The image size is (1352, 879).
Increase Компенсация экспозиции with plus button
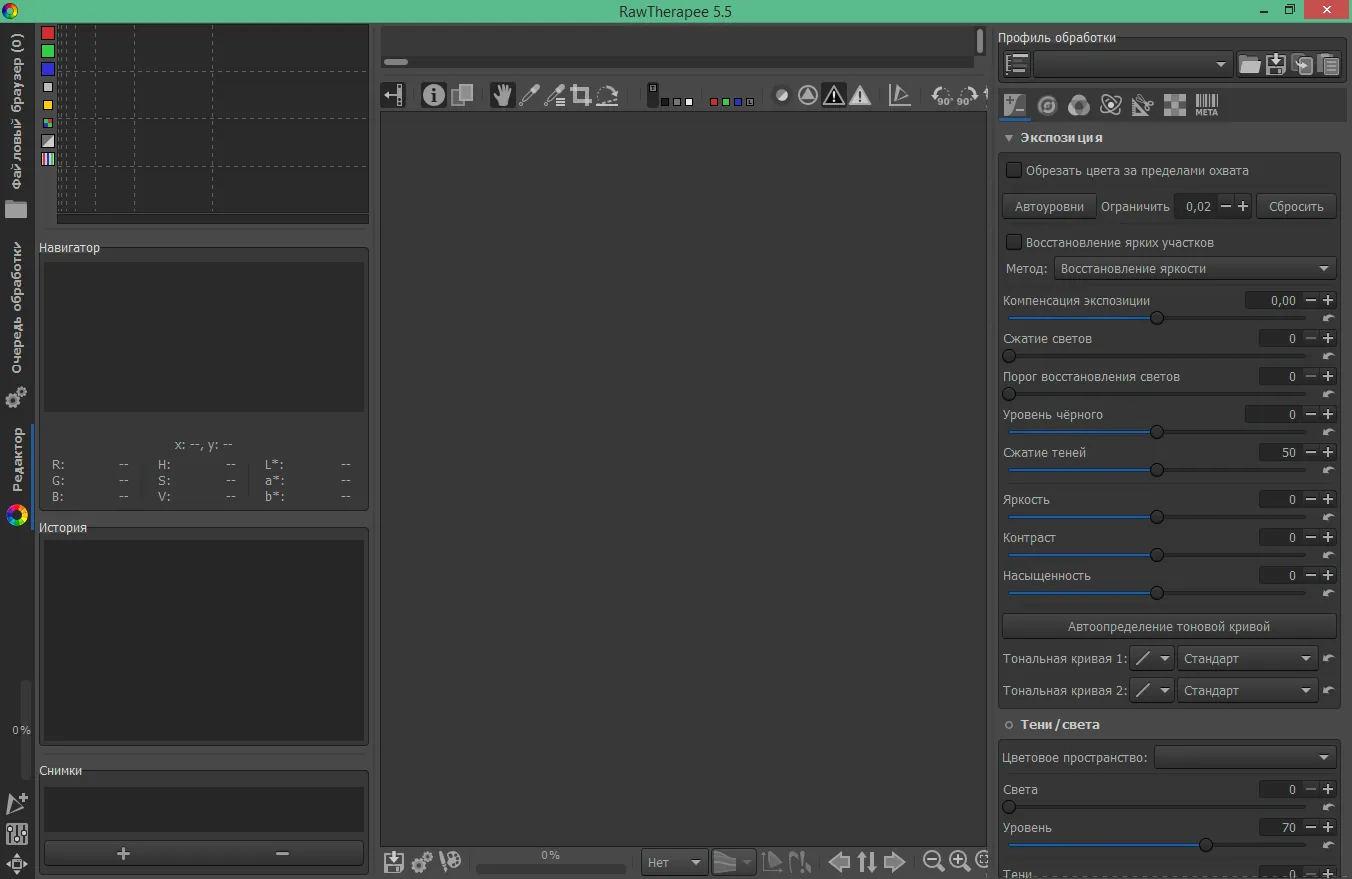pyautogui.click(x=1329, y=301)
